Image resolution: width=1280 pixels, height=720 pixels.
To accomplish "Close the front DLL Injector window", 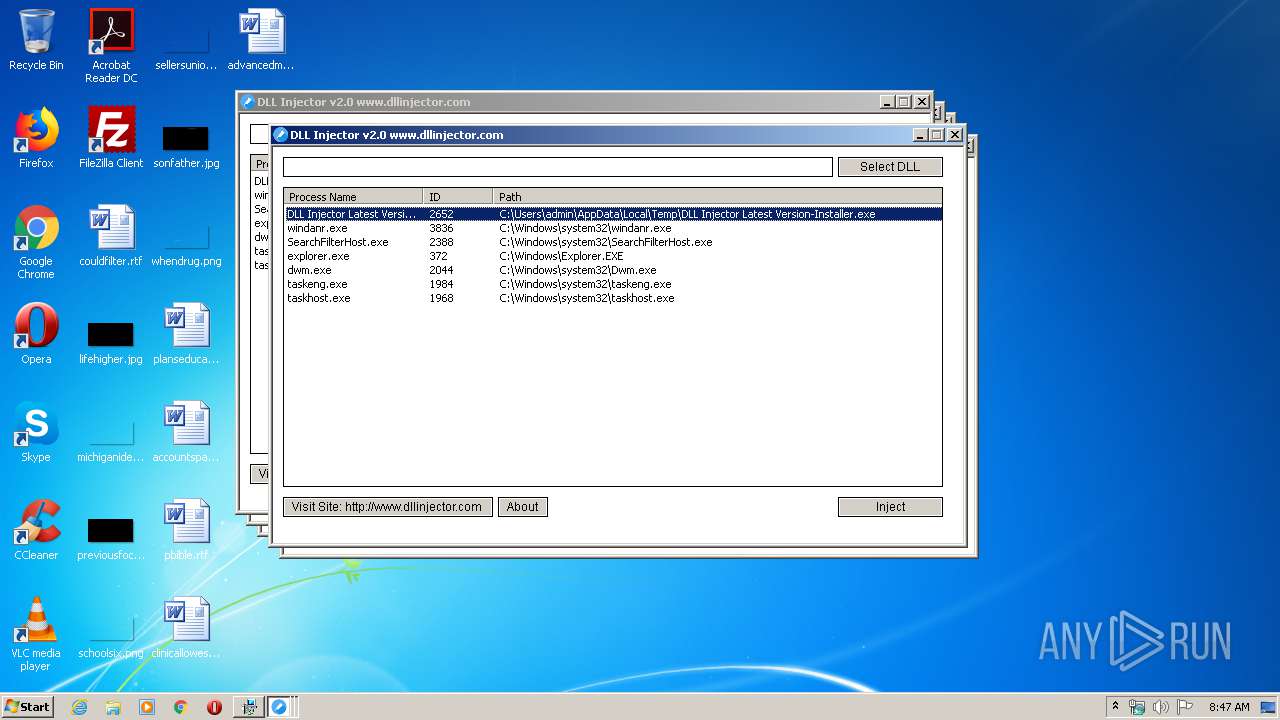I will point(954,135).
